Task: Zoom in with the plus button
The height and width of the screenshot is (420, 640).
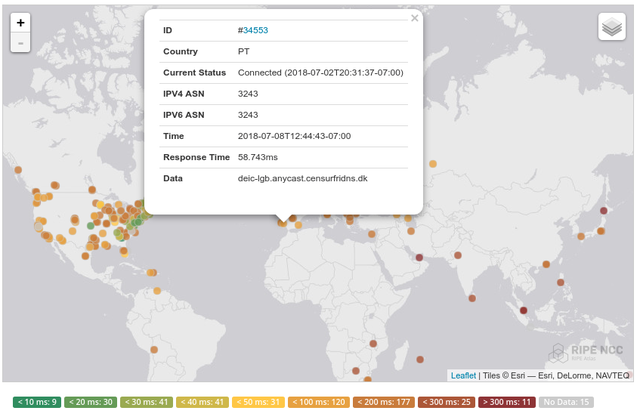Action: point(20,22)
